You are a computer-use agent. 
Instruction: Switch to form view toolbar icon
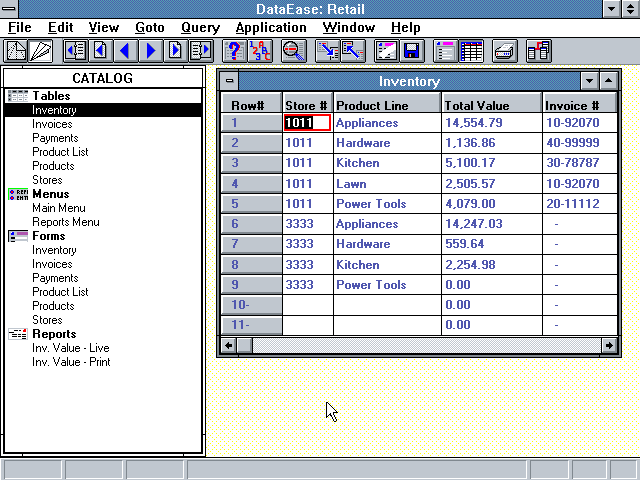pyautogui.click(x=446, y=51)
